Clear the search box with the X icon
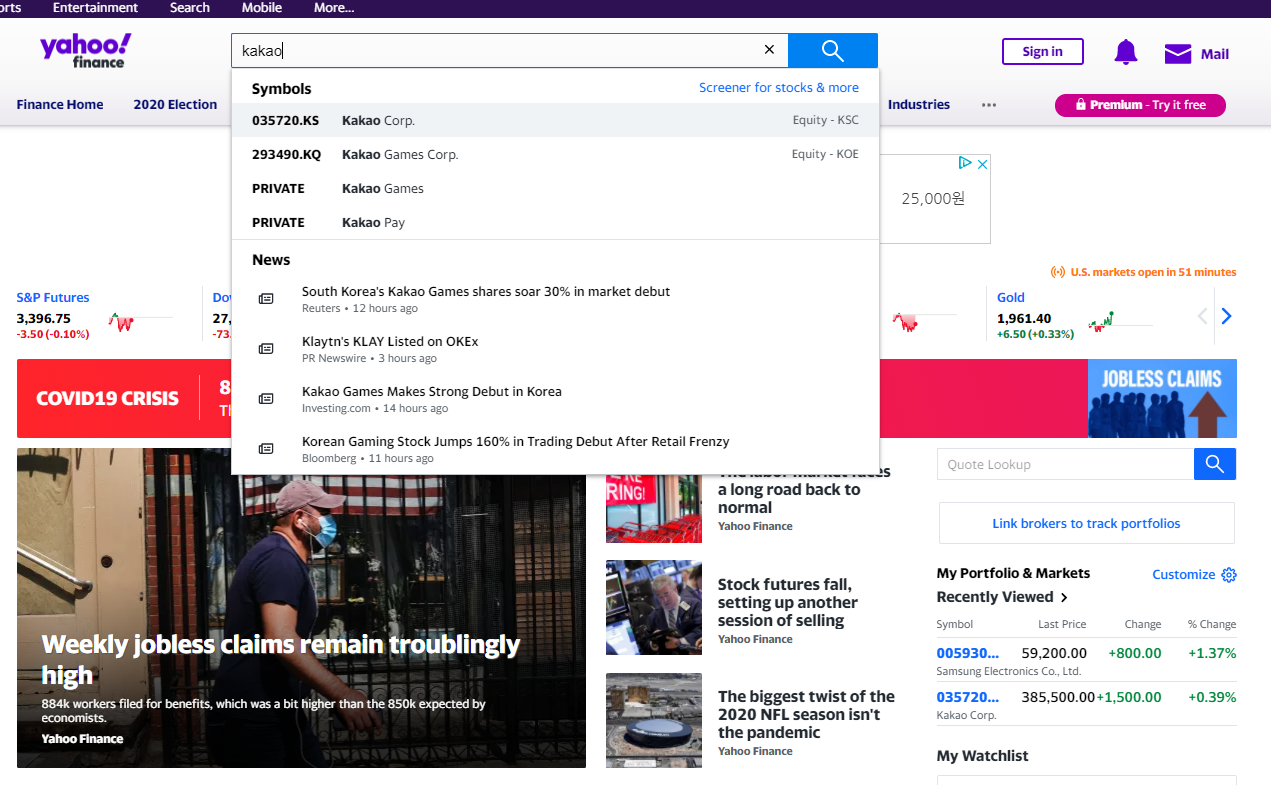 point(769,50)
